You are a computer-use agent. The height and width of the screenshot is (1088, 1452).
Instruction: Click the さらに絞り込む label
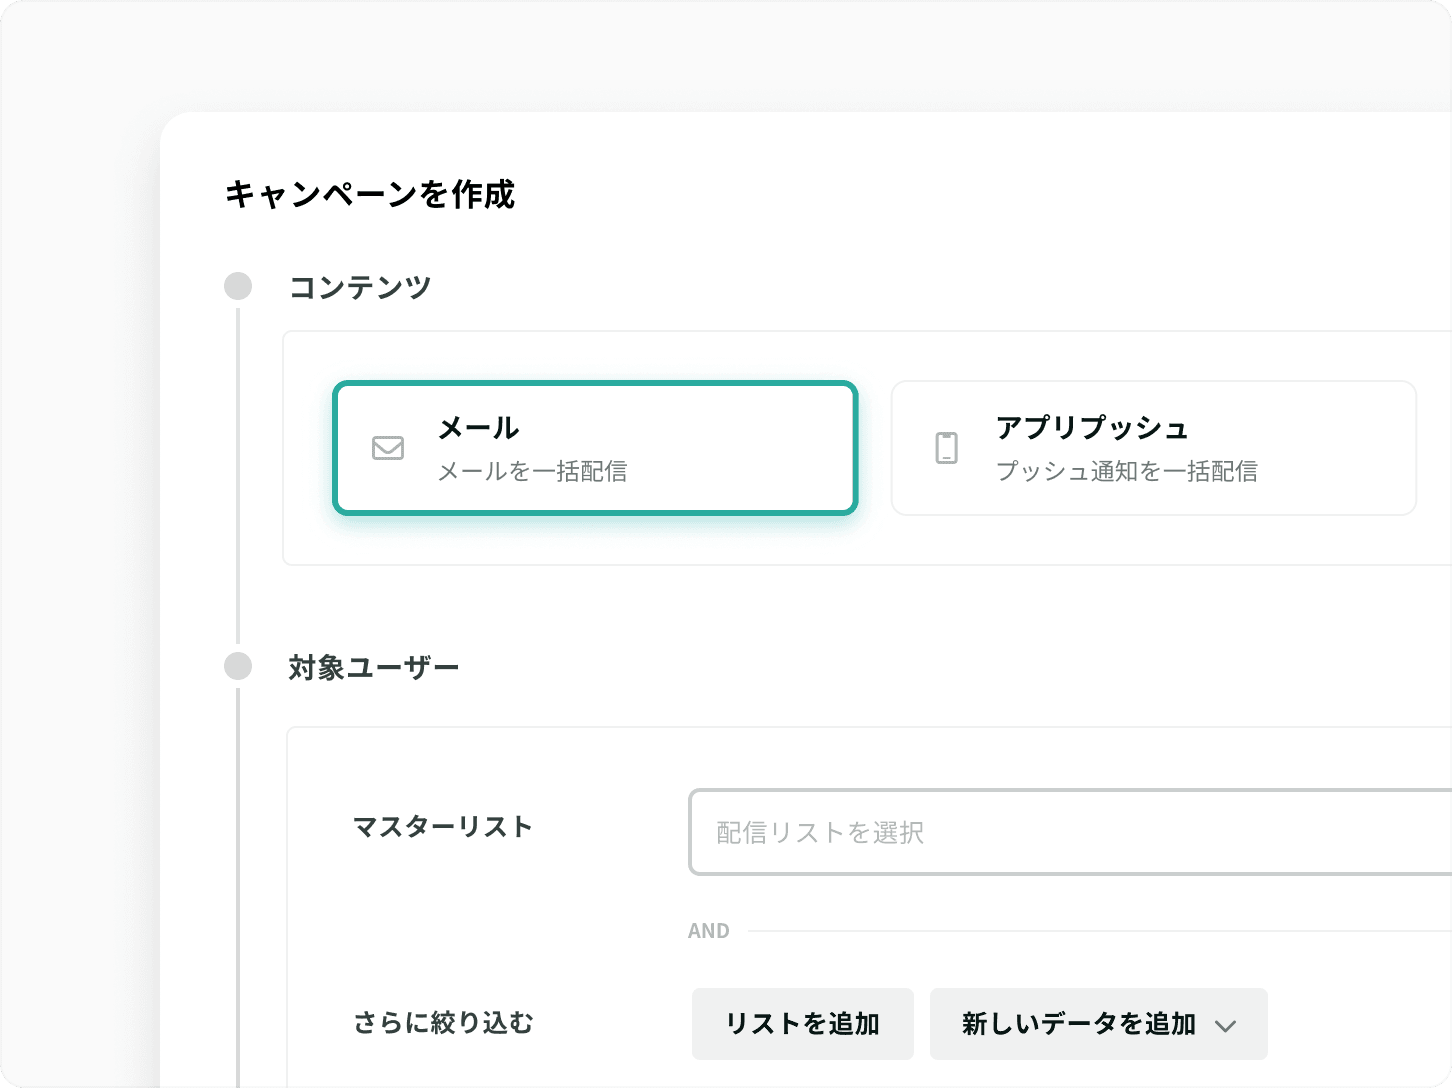[x=444, y=1023]
